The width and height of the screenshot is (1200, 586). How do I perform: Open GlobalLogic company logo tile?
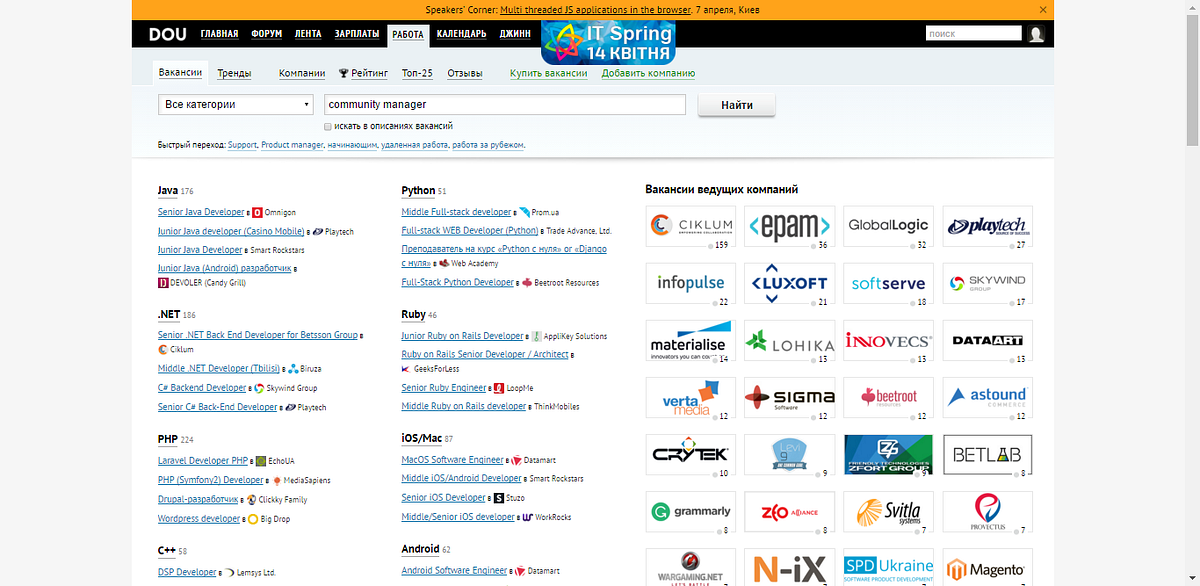(x=889, y=227)
